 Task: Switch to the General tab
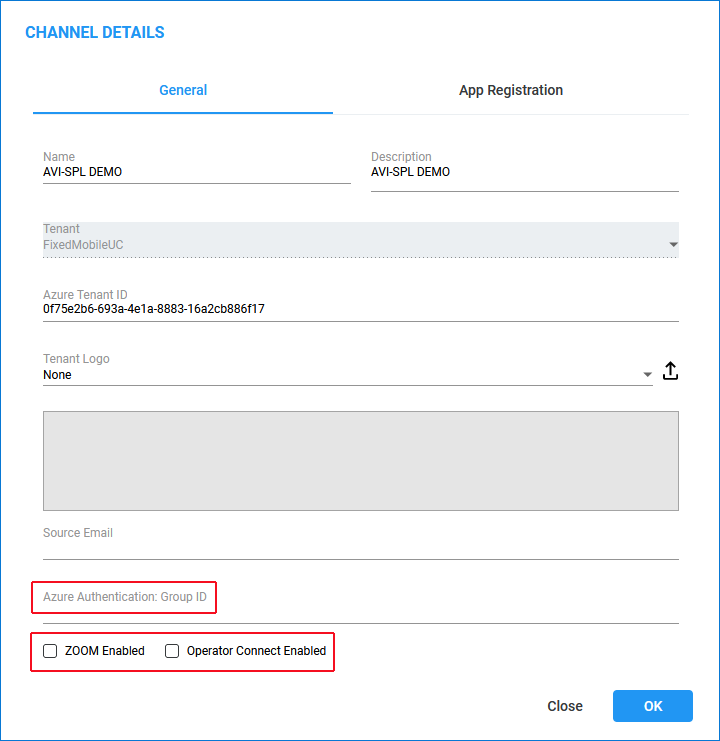click(183, 90)
